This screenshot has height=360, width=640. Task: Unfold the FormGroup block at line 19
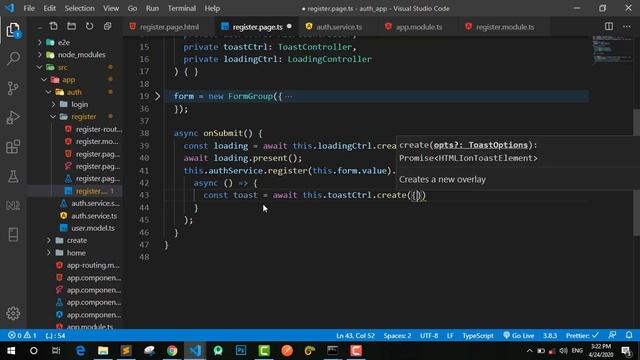158,96
